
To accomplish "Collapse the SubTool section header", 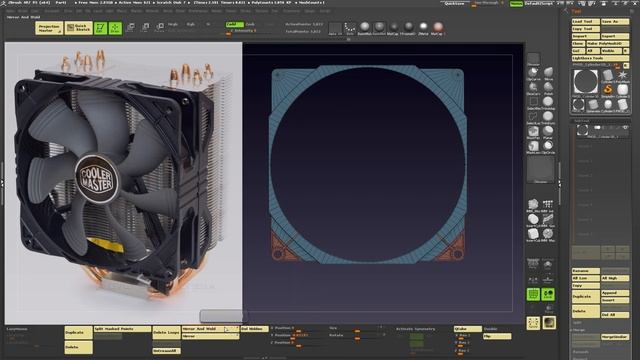I will tap(582, 121).
